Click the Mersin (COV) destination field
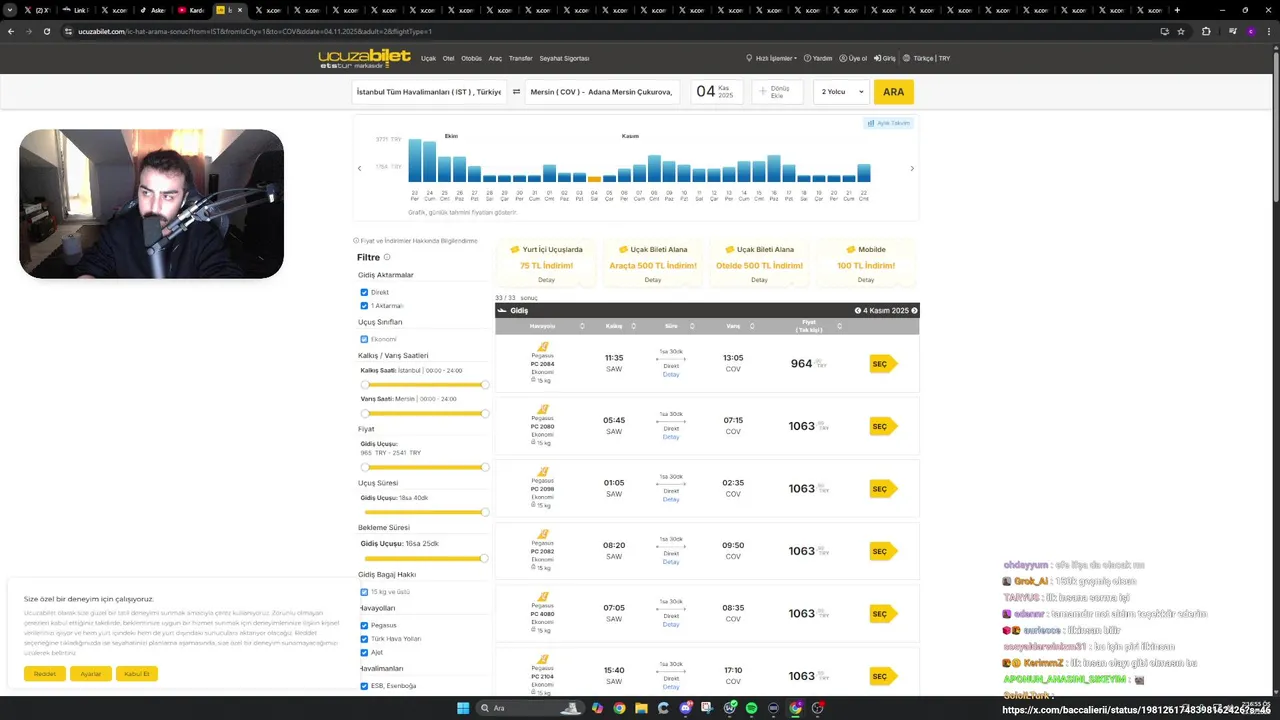This screenshot has width=1280, height=720. tap(604, 92)
